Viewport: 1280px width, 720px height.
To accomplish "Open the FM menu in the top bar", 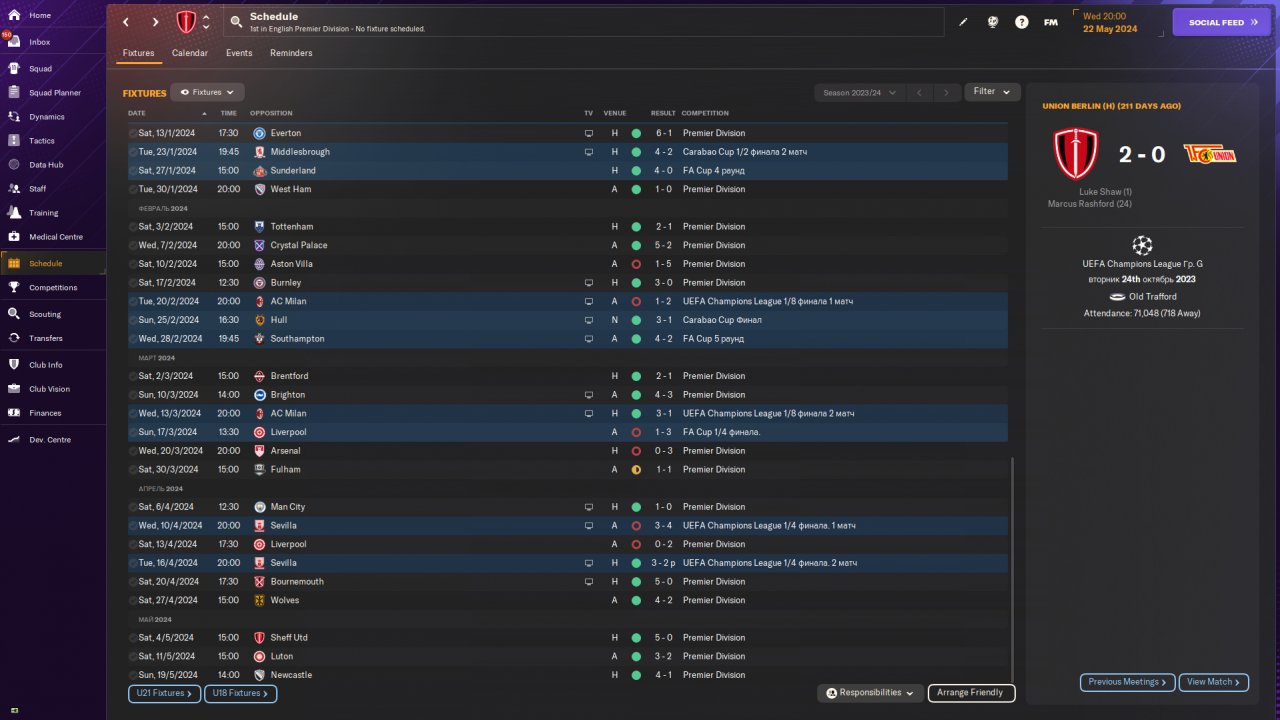I will (x=1051, y=22).
